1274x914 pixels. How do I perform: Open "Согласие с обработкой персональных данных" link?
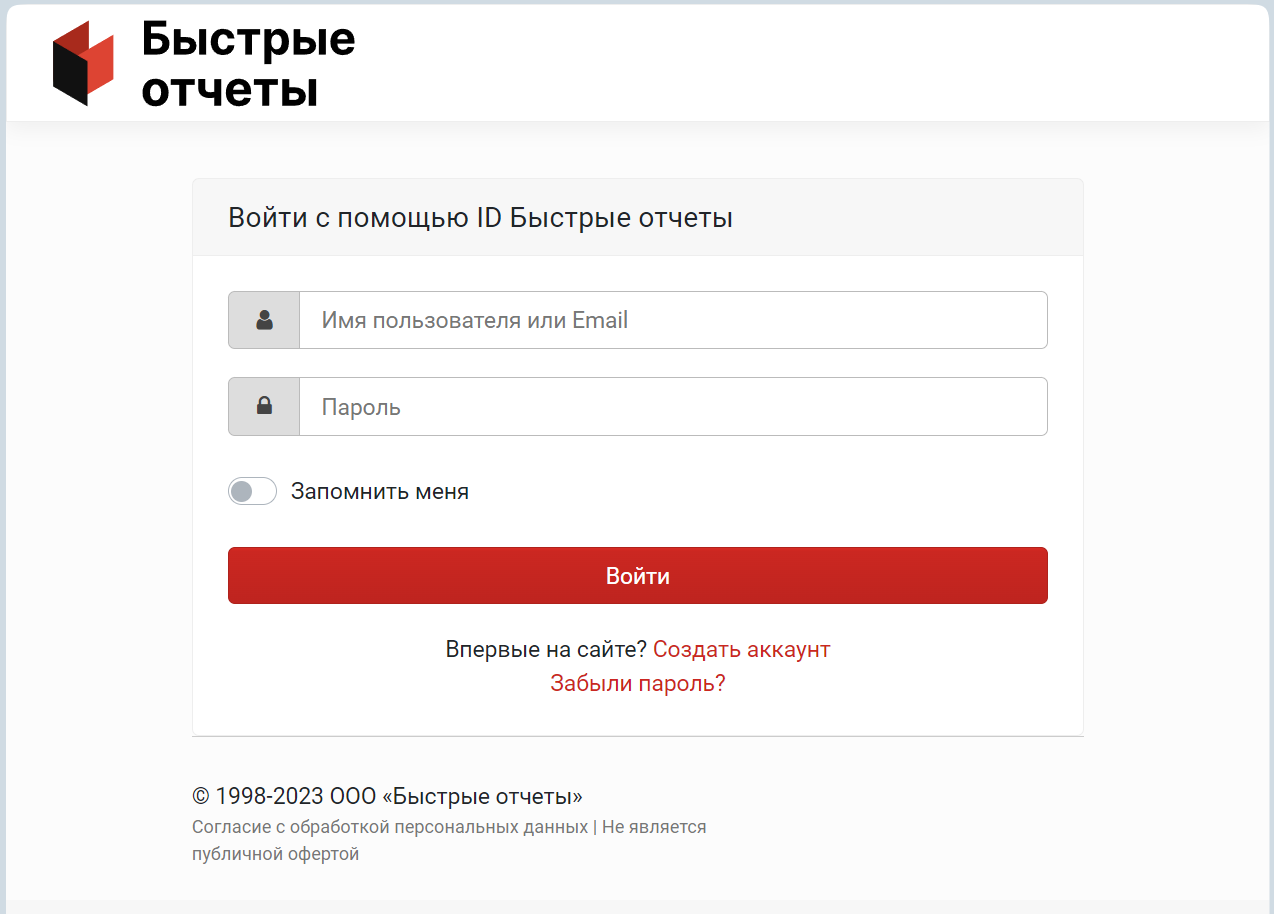tap(390, 827)
